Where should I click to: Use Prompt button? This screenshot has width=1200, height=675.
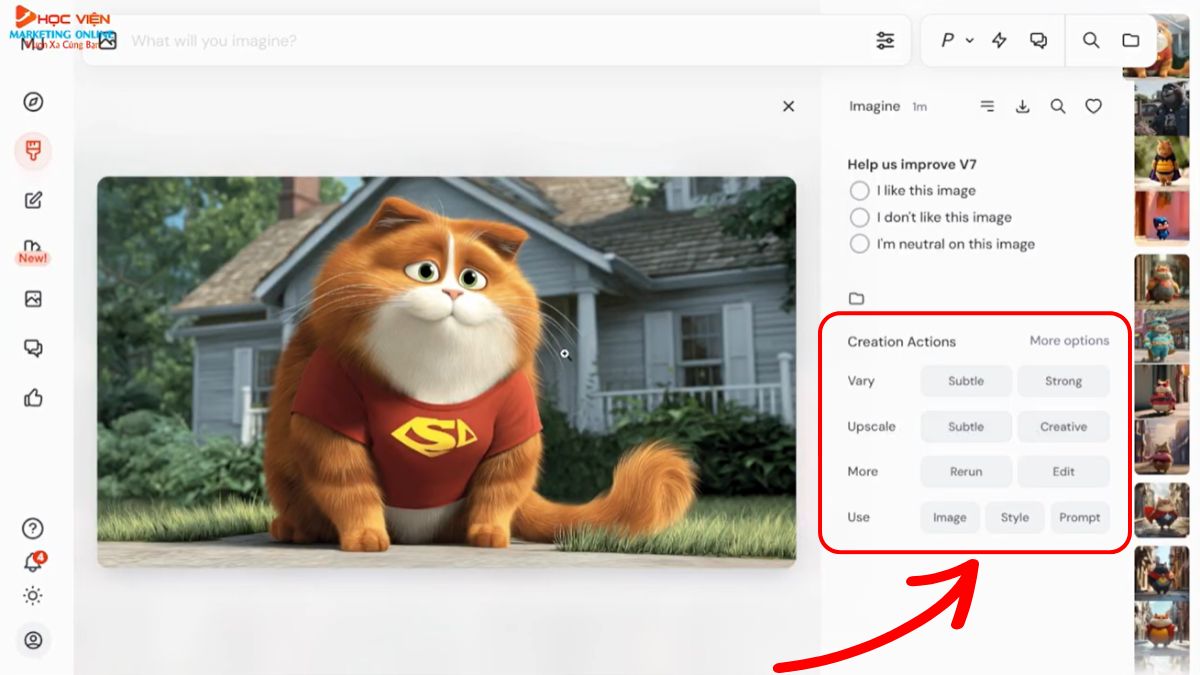click(1080, 517)
